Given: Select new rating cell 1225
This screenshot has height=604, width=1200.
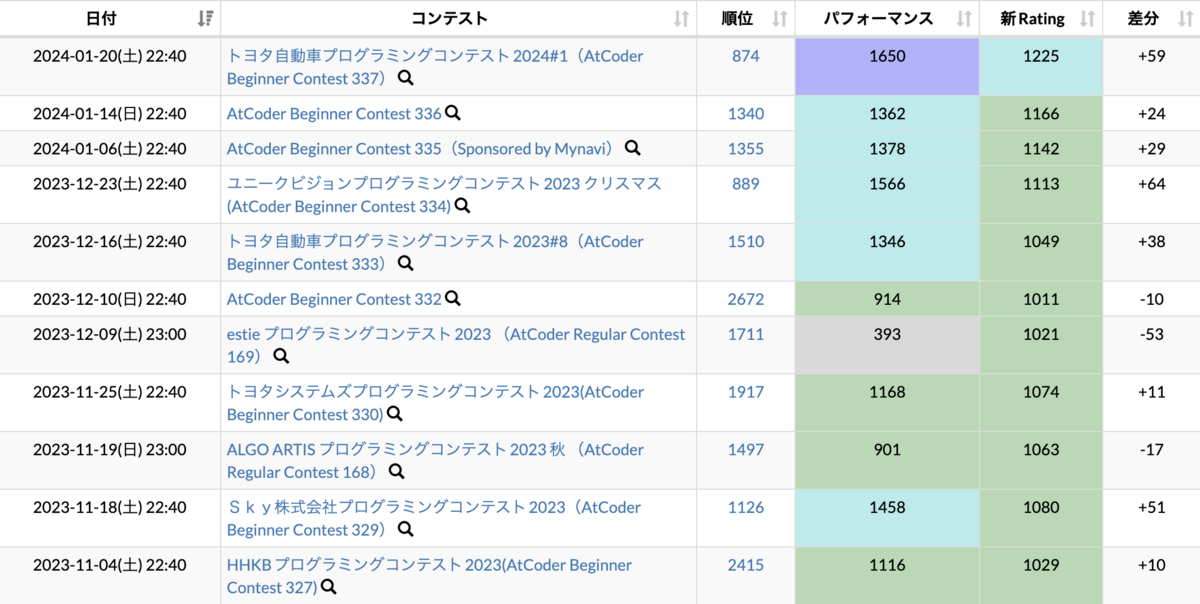Looking at the screenshot, I should [1041, 67].
